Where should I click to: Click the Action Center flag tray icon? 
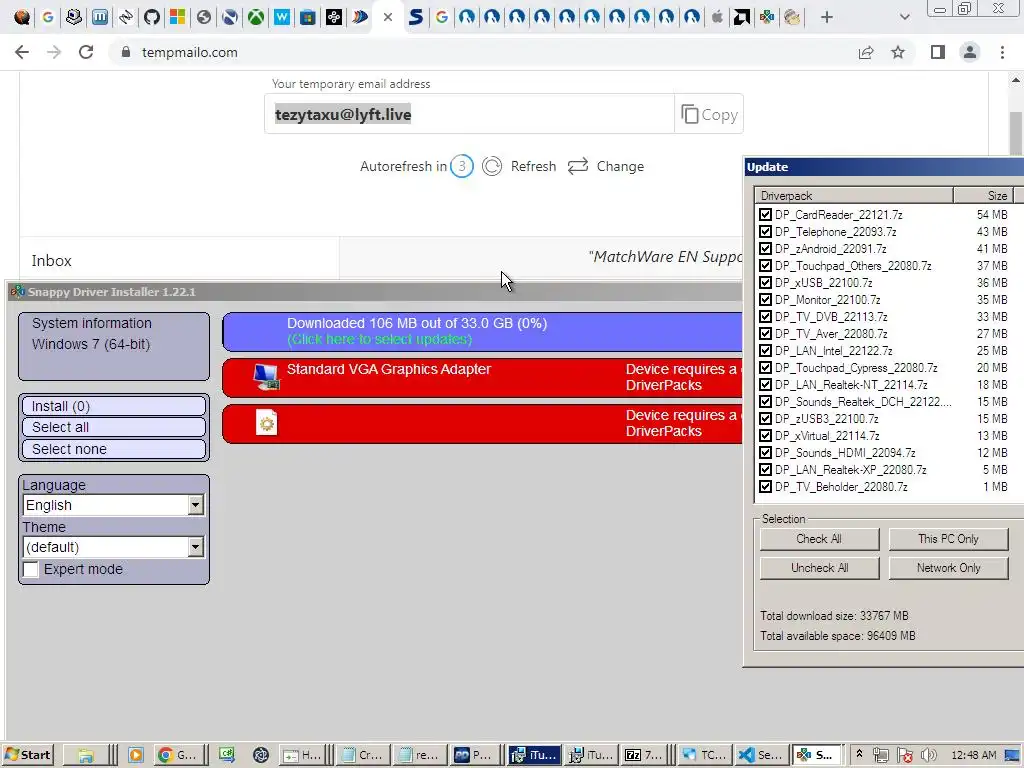point(904,755)
